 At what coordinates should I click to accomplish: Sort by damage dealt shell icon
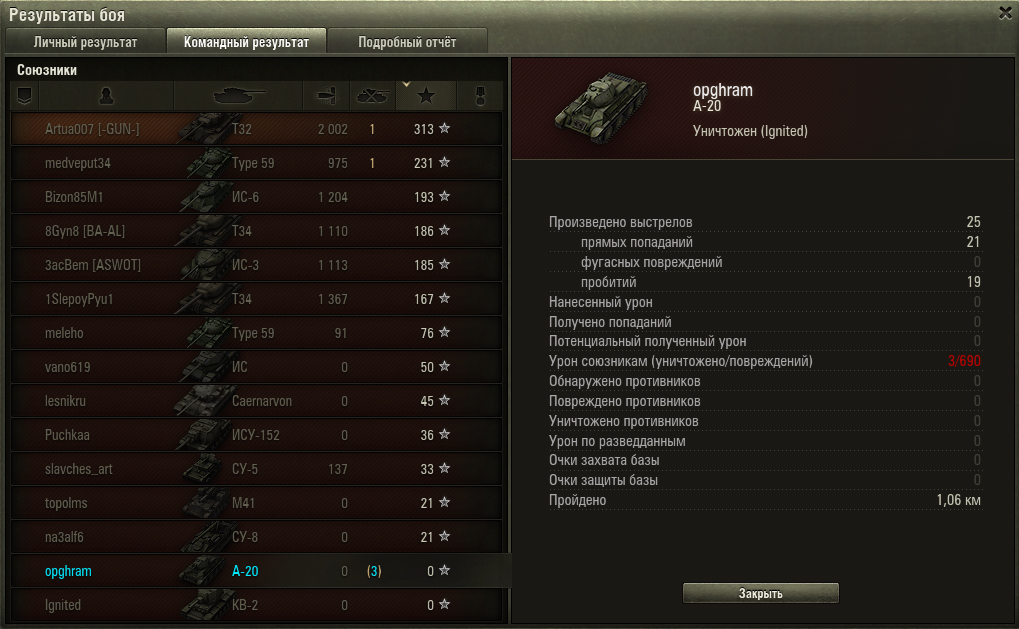pos(326,96)
